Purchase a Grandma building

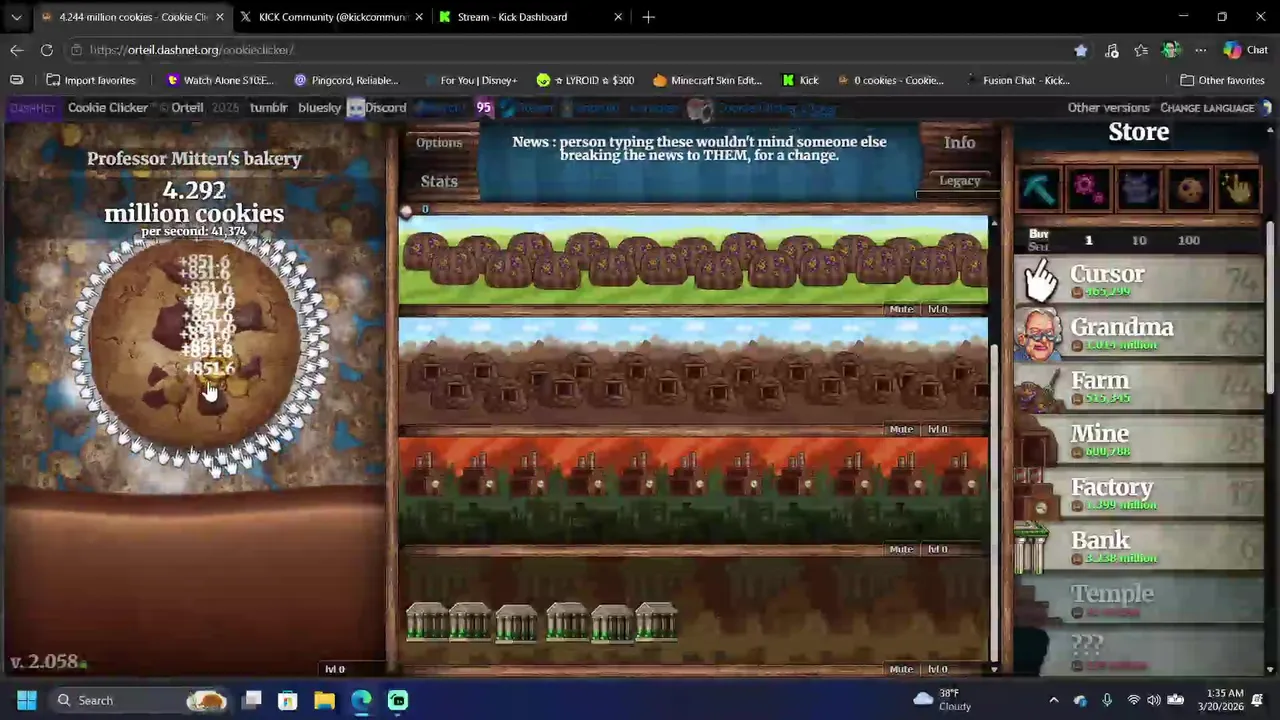point(1139,334)
